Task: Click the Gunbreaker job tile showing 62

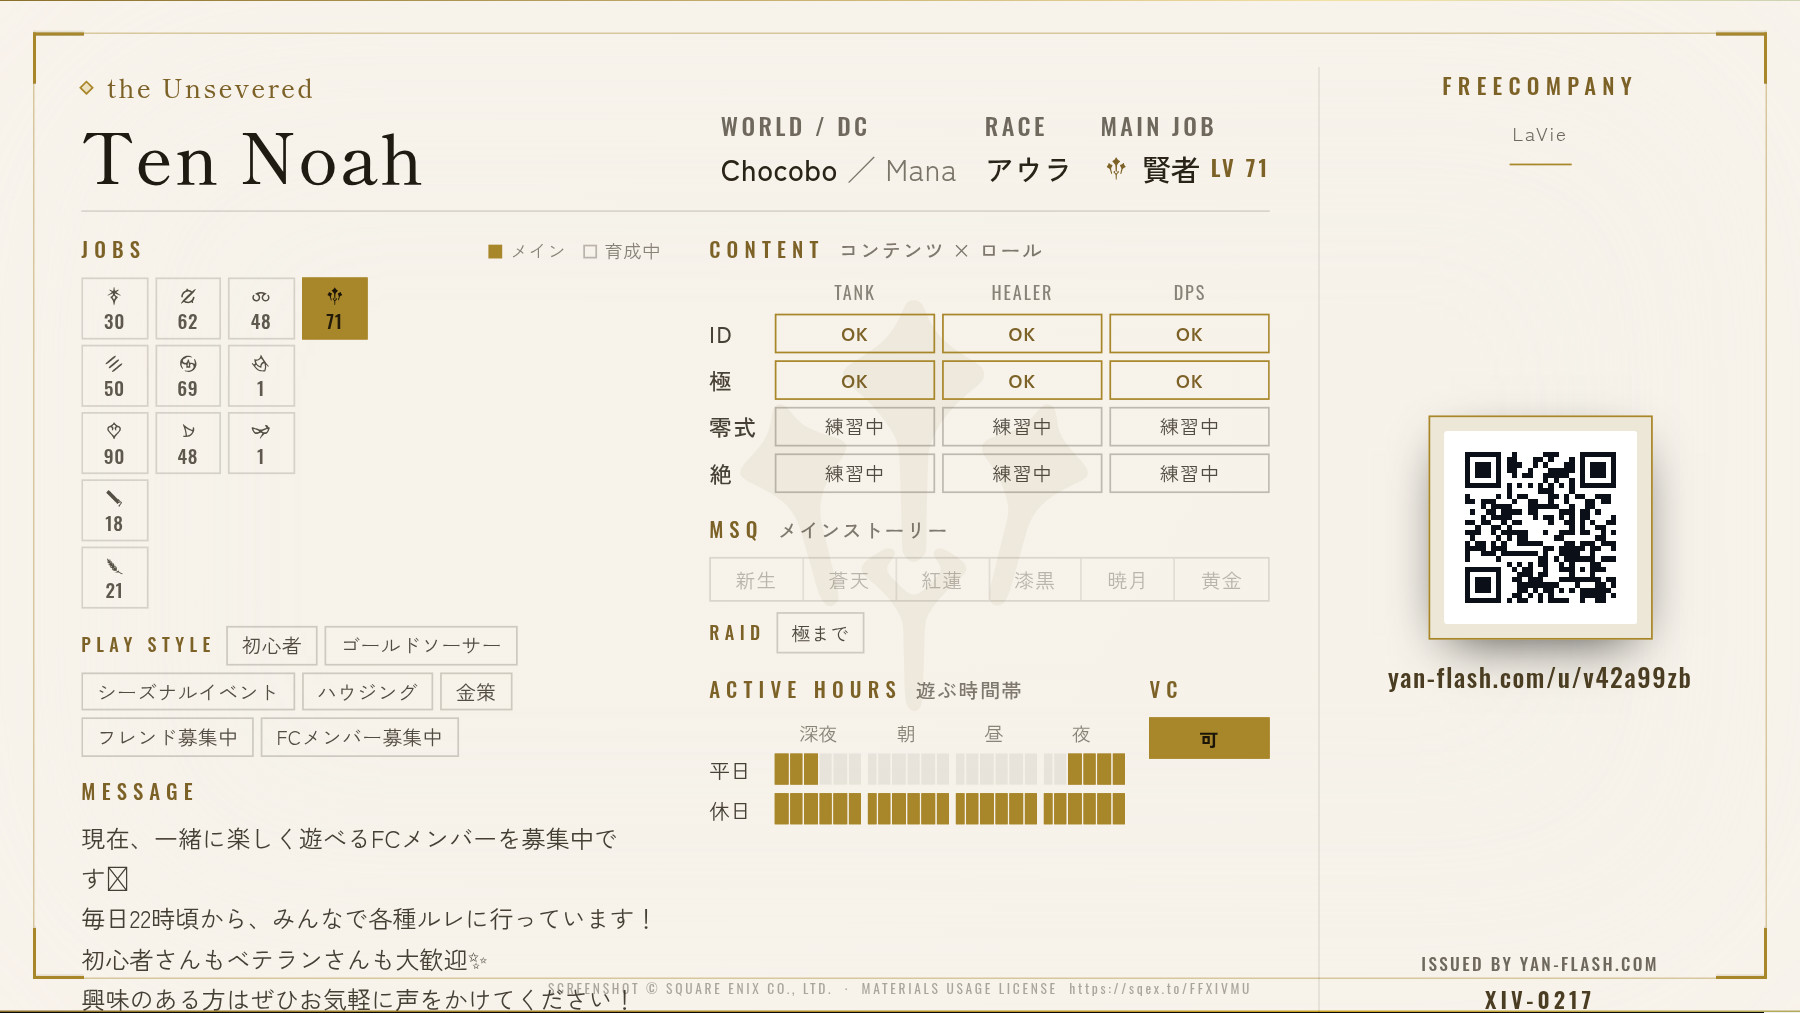Action: coord(188,308)
